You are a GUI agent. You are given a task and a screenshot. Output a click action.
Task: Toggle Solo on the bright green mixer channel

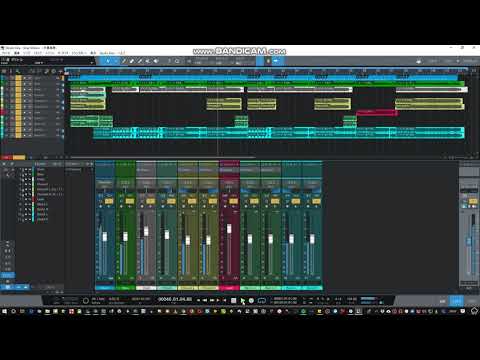point(130,201)
